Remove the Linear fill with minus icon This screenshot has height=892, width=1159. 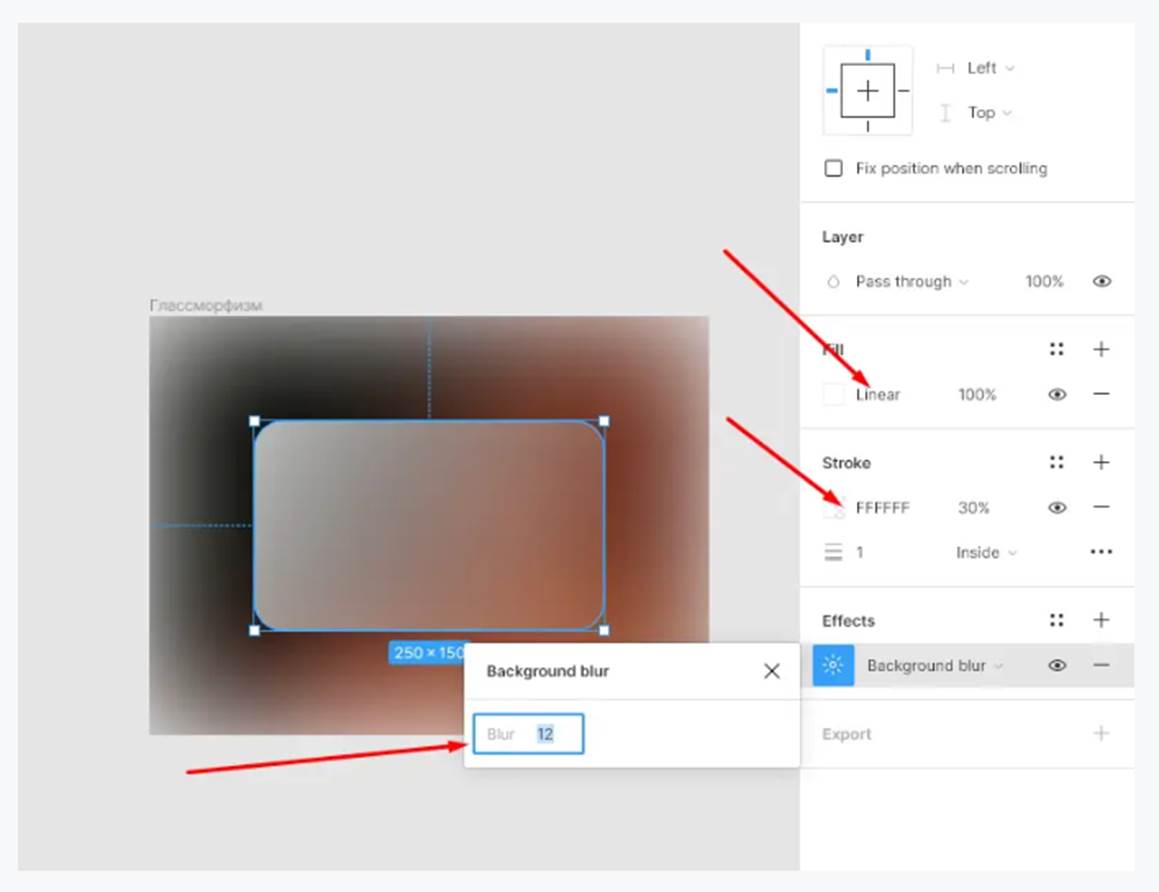coord(1101,394)
